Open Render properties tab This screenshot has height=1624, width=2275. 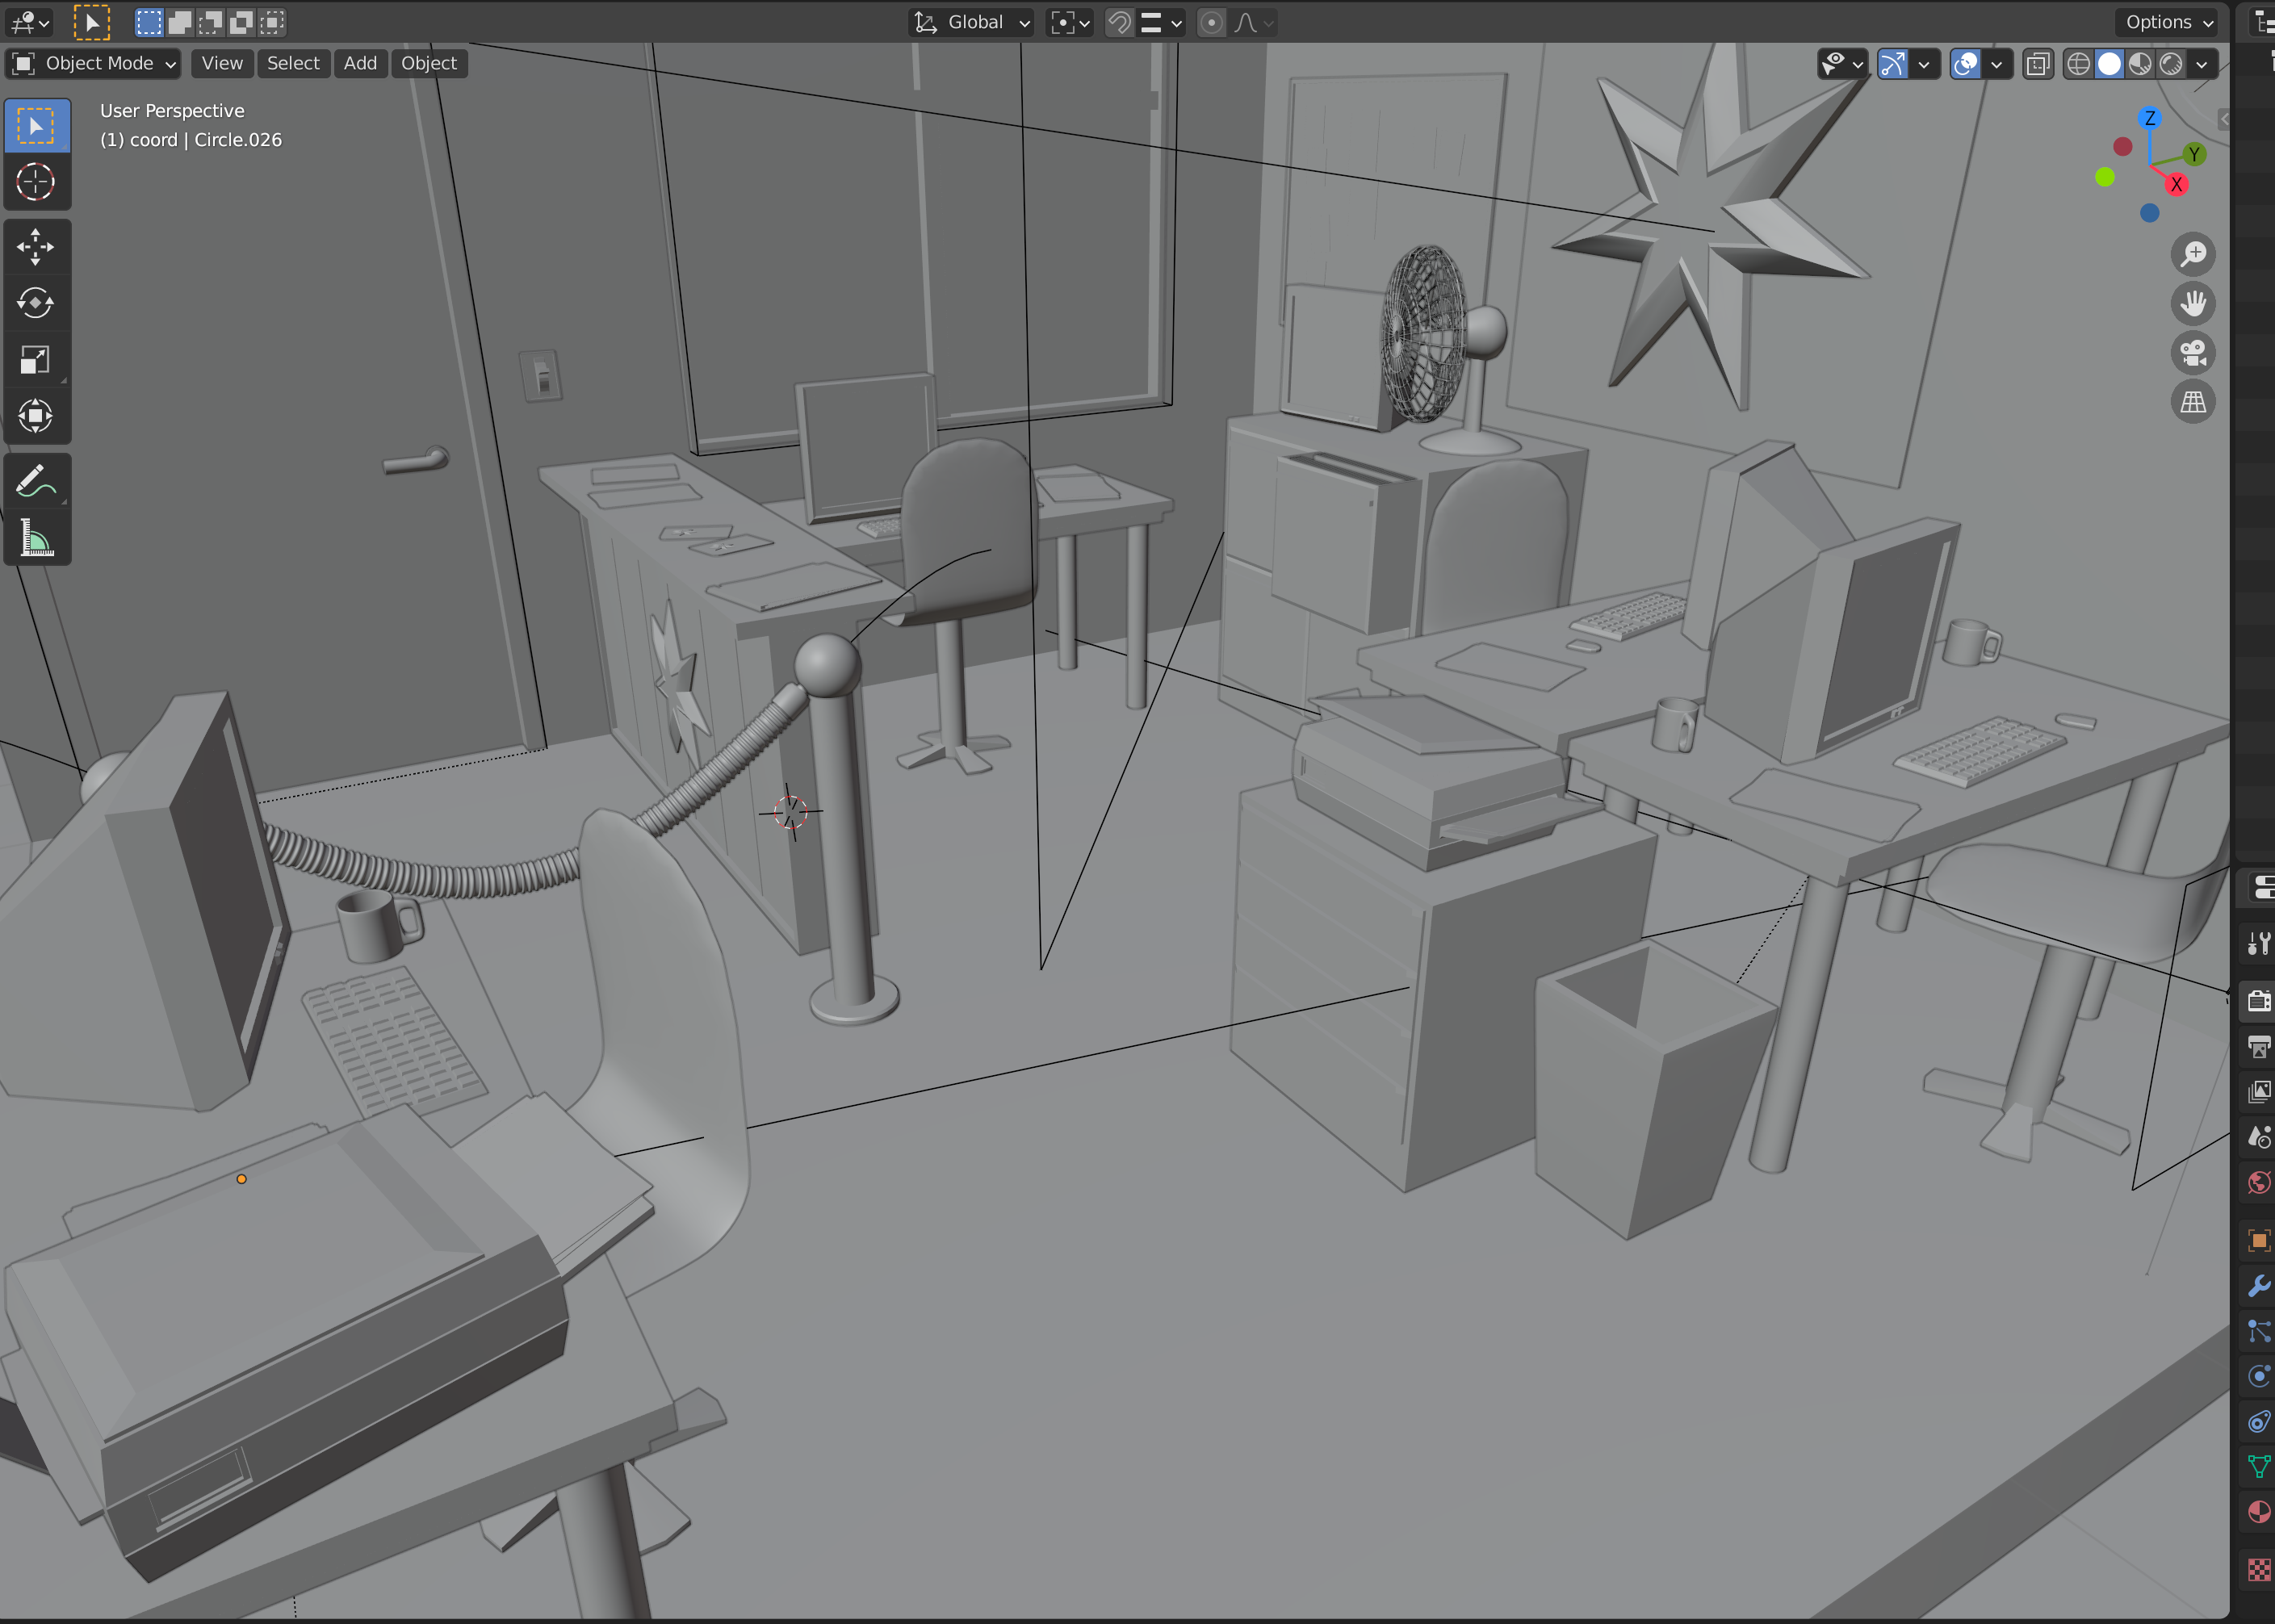tap(2258, 1000)
